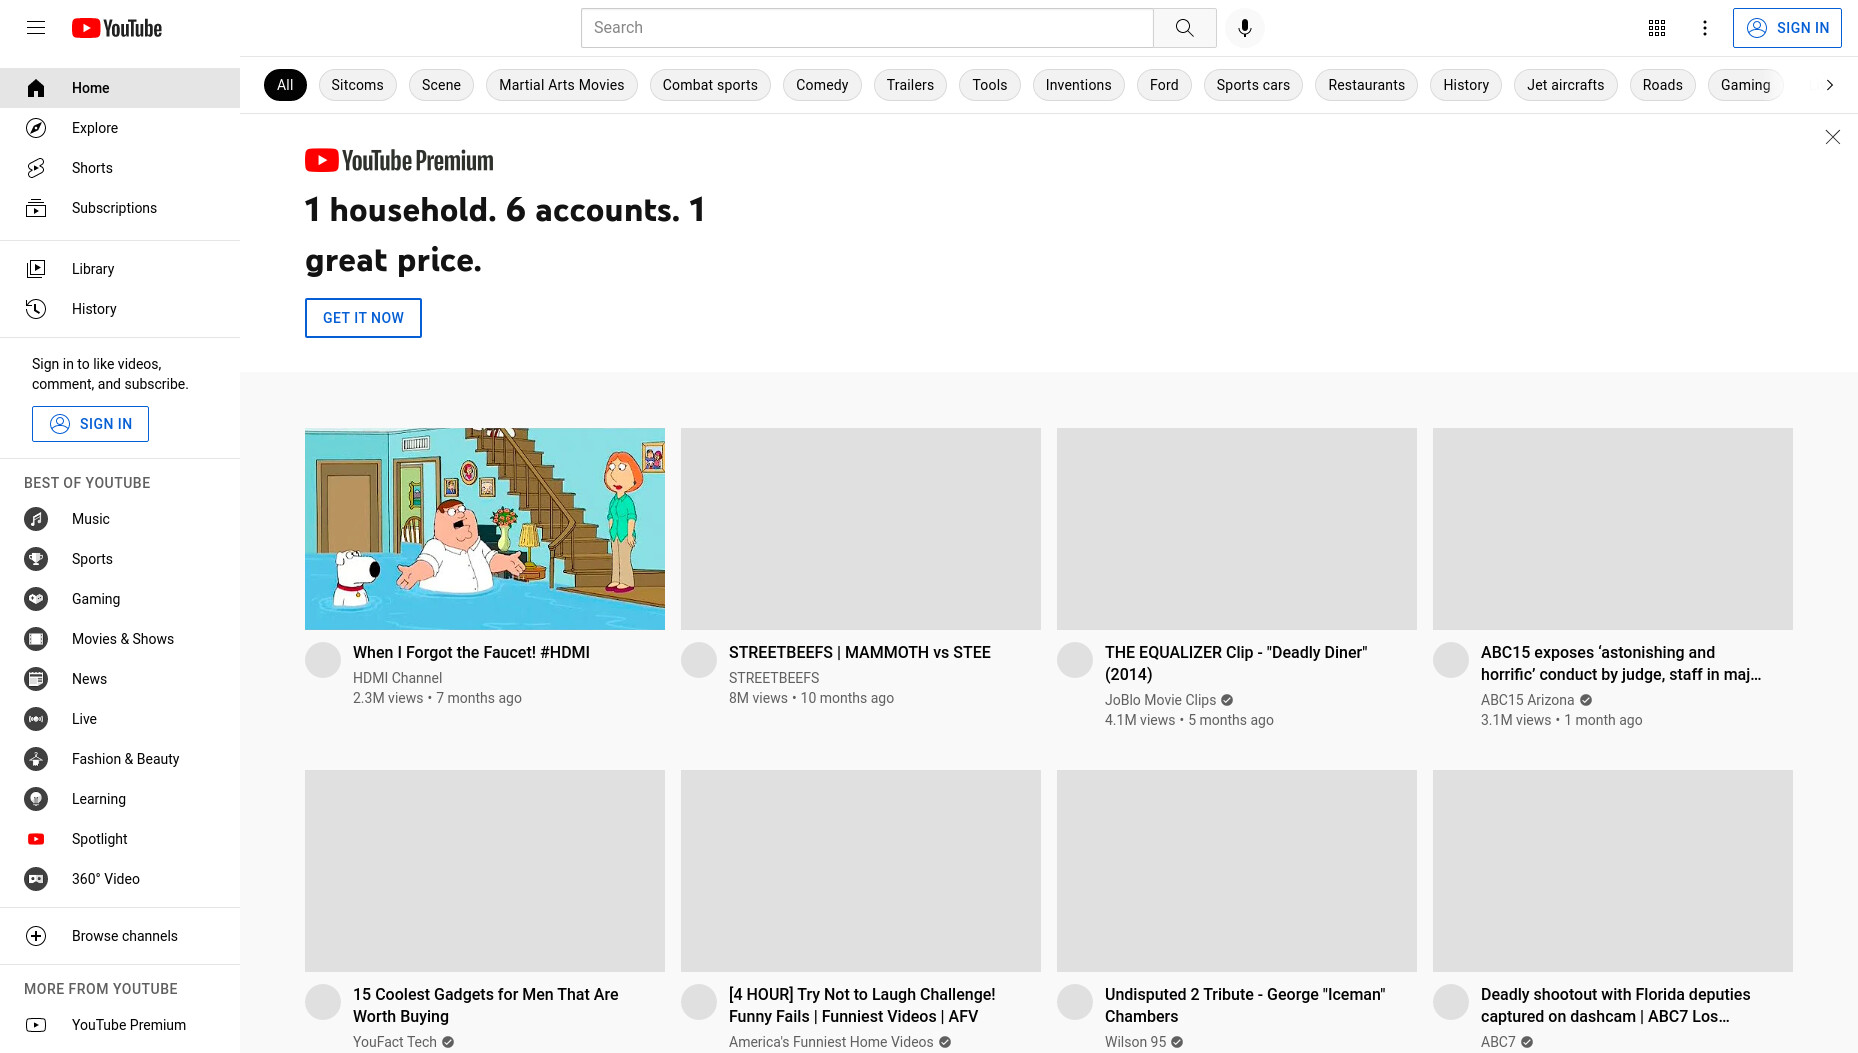The height and width of the screenshot is (1053, 1858).
Task: Click the Movies & Shows film icon
Action: [x=36, y=639]
